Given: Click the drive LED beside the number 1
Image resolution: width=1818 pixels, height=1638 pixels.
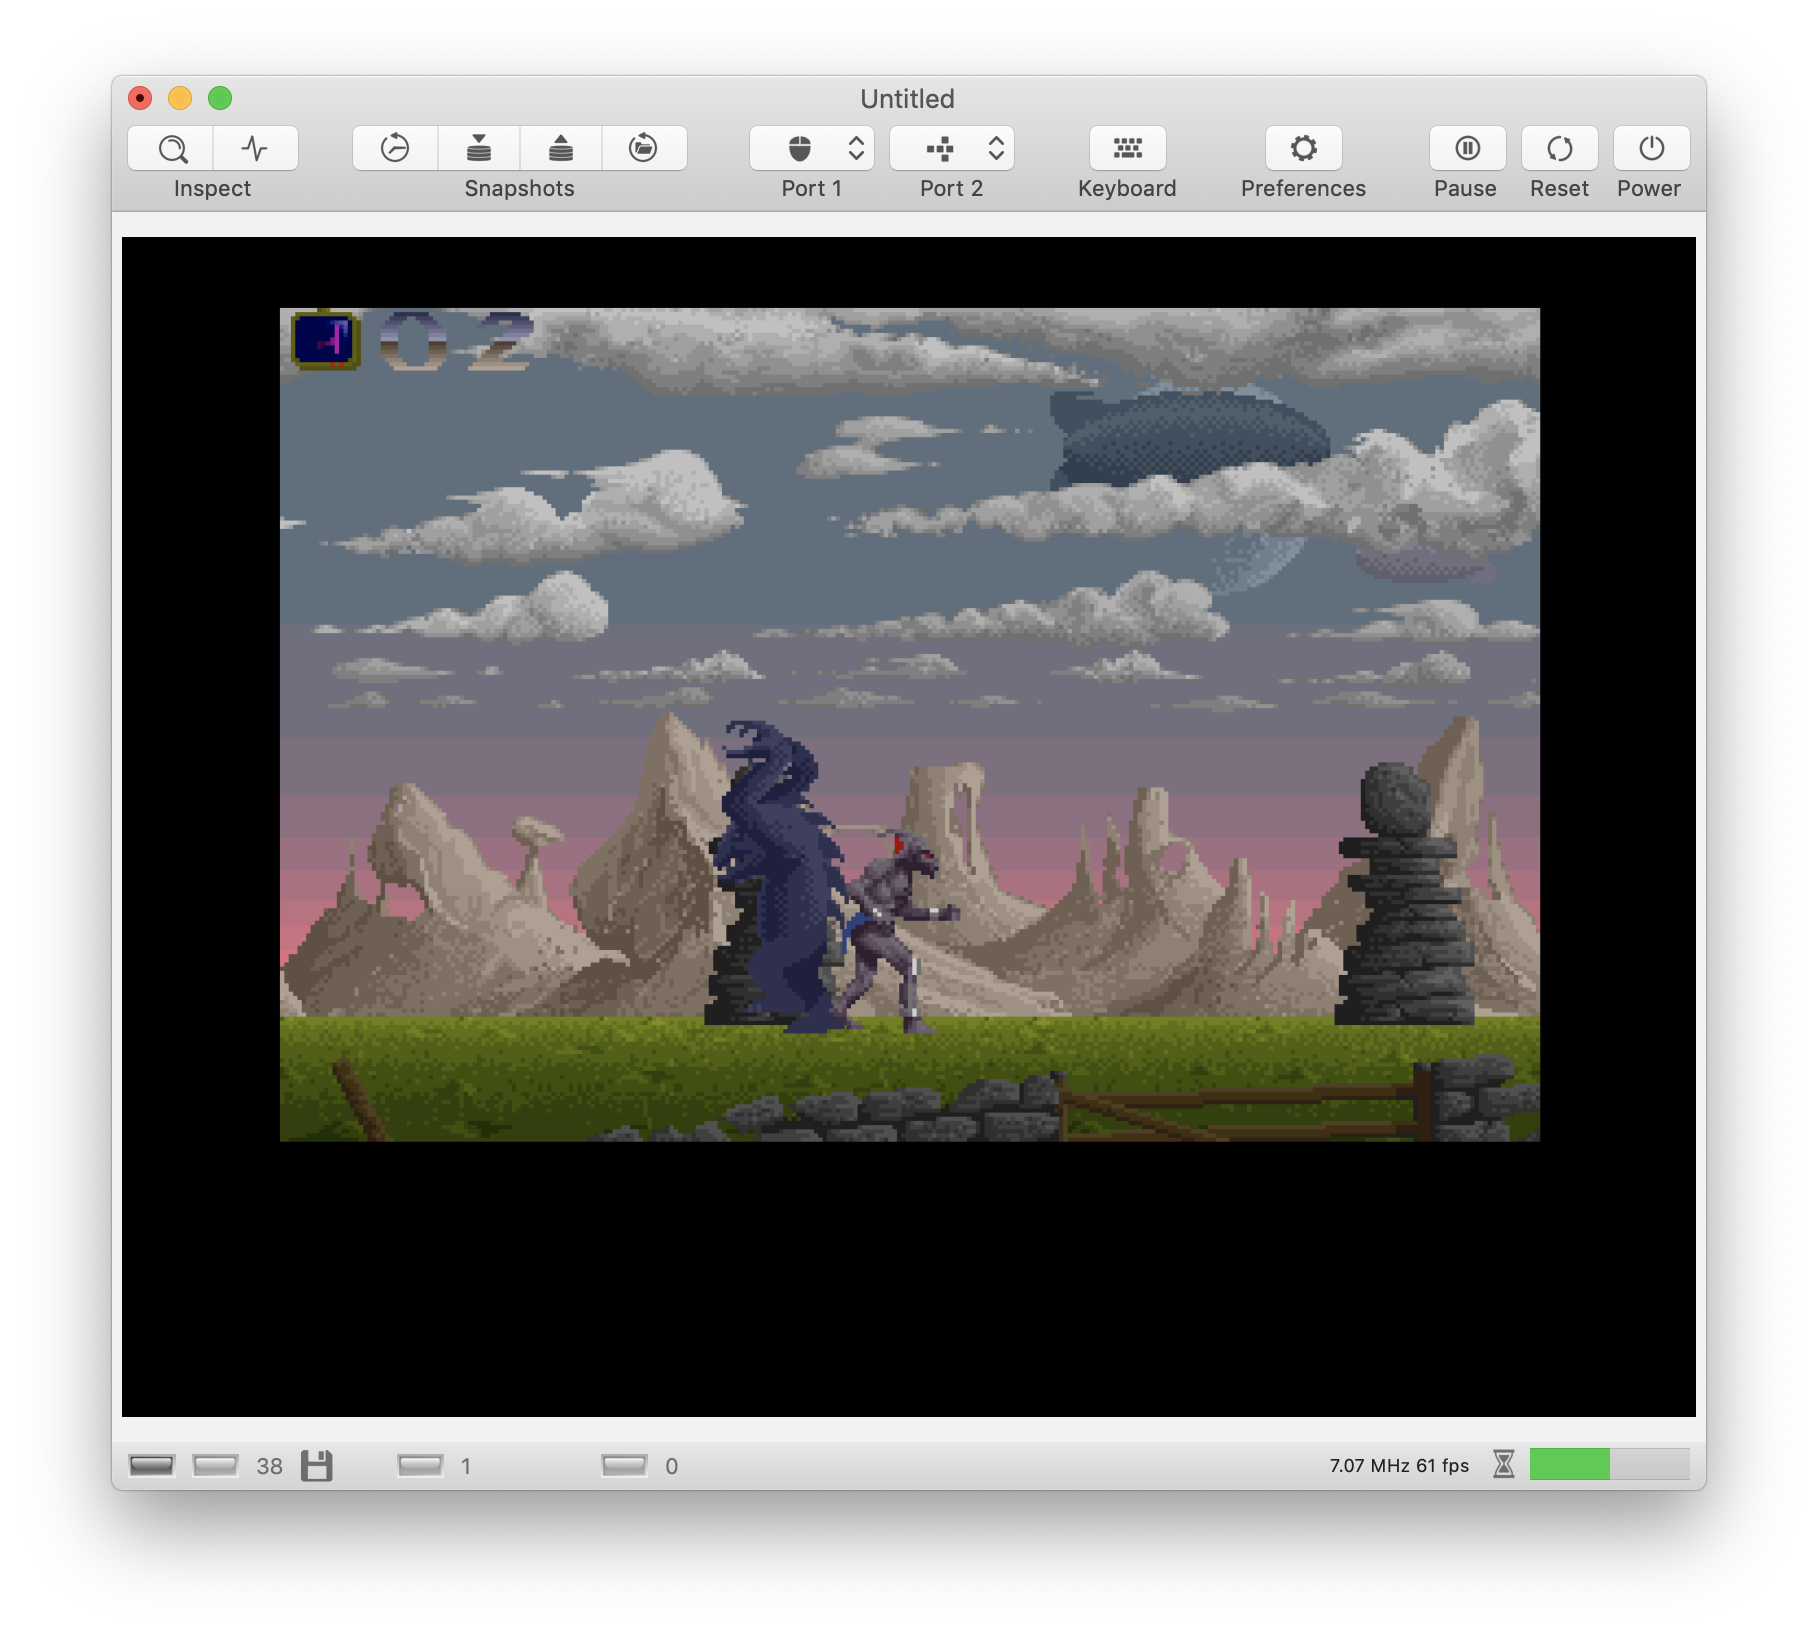Looking at the screenshot, I should point(420,1466).
